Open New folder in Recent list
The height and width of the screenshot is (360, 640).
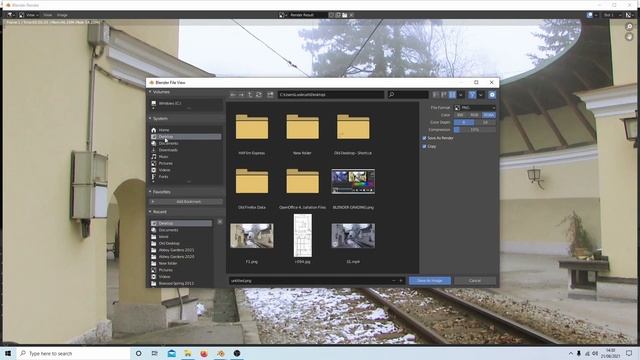(x=181, y=263)
